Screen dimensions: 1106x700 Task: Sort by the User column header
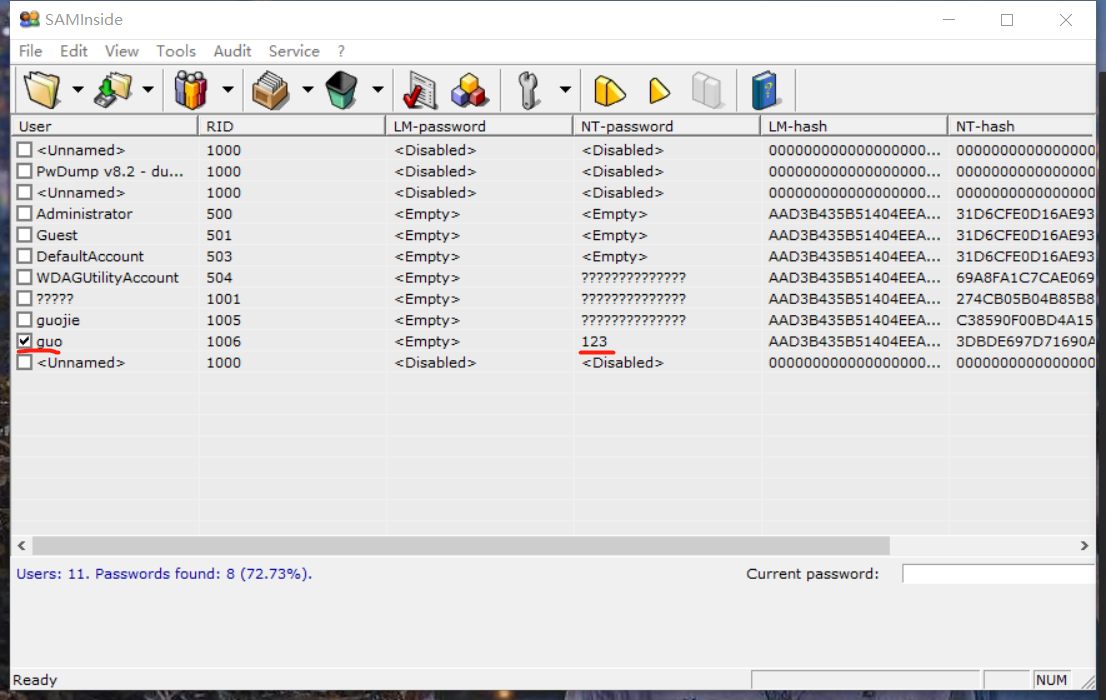coord(104,126)
